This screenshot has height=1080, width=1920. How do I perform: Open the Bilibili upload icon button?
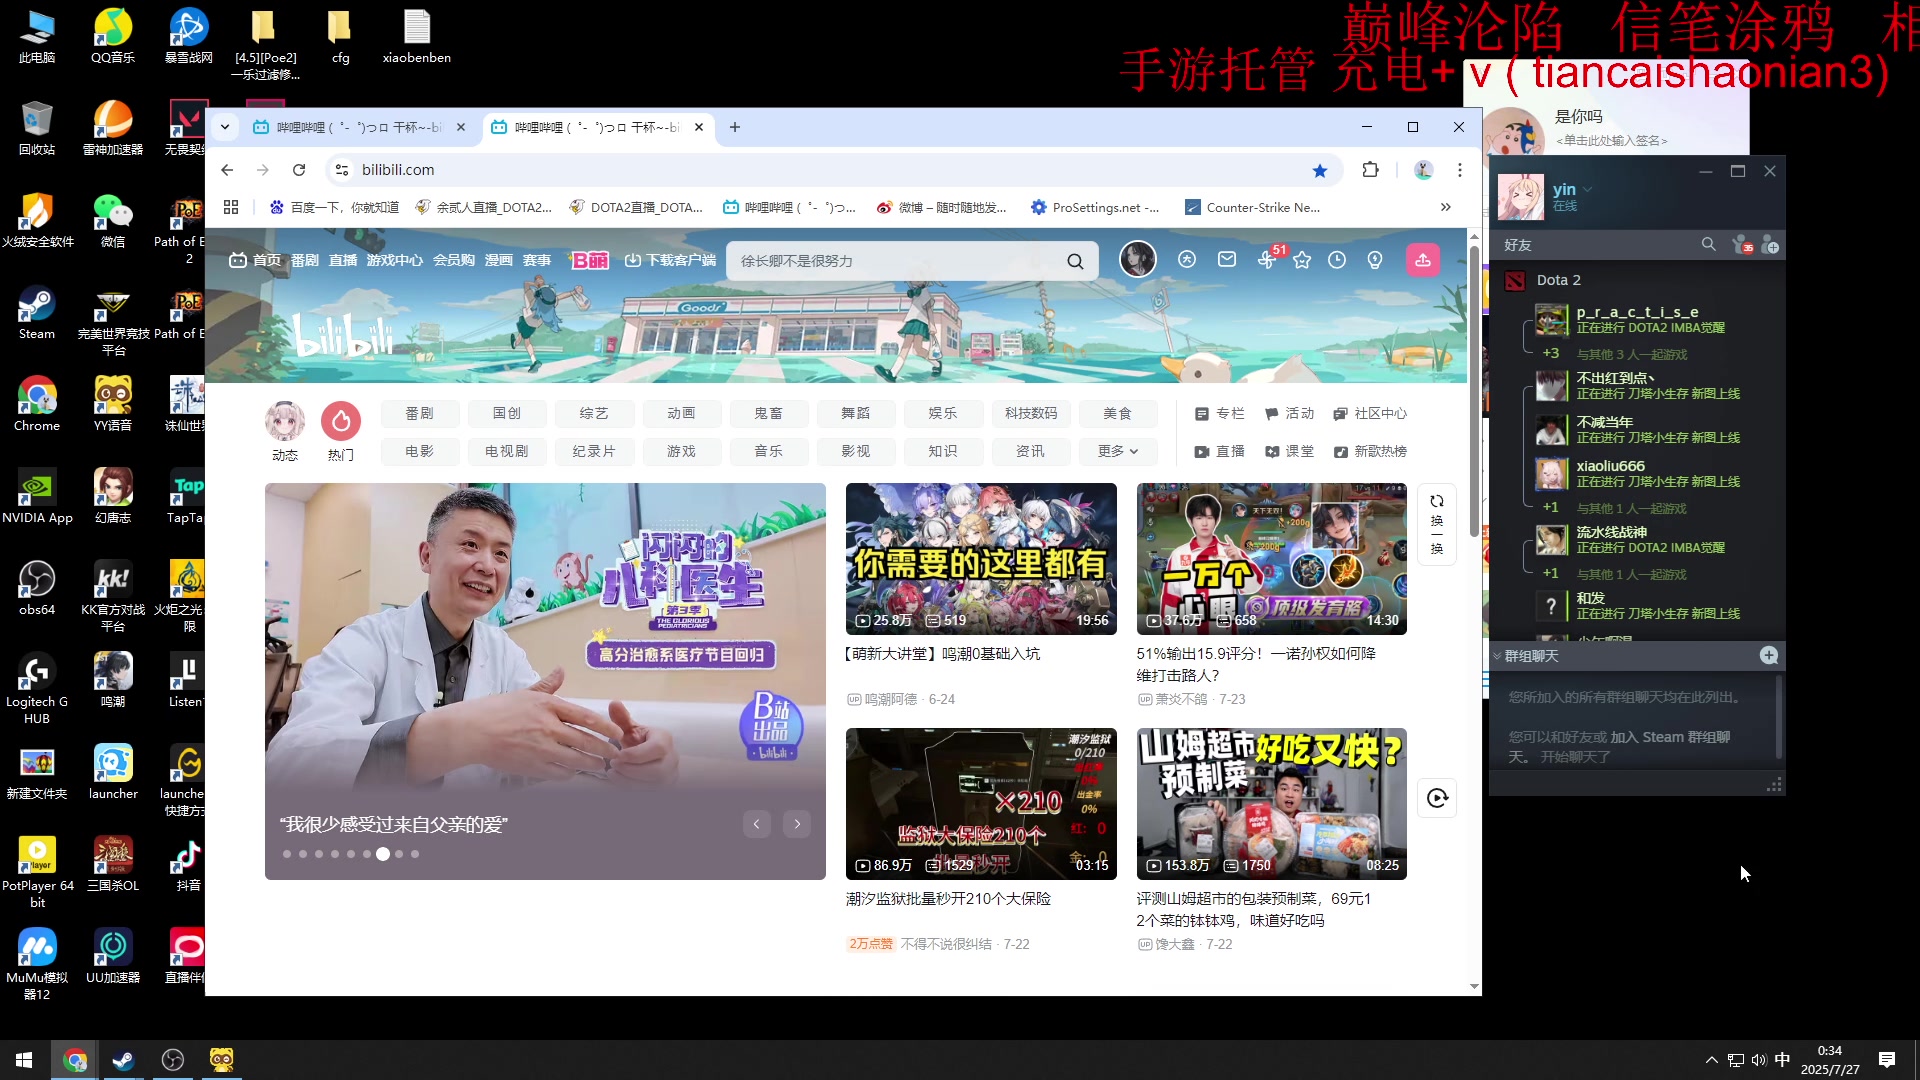pos(1422,260)
